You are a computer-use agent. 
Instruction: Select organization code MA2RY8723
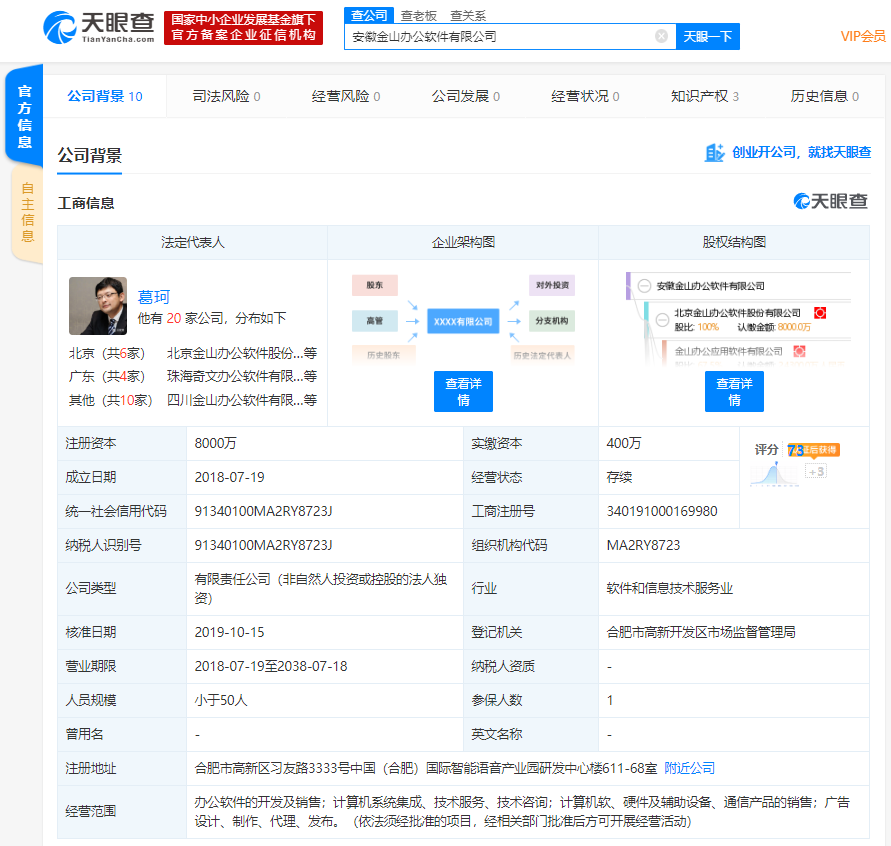click(643, 545)
